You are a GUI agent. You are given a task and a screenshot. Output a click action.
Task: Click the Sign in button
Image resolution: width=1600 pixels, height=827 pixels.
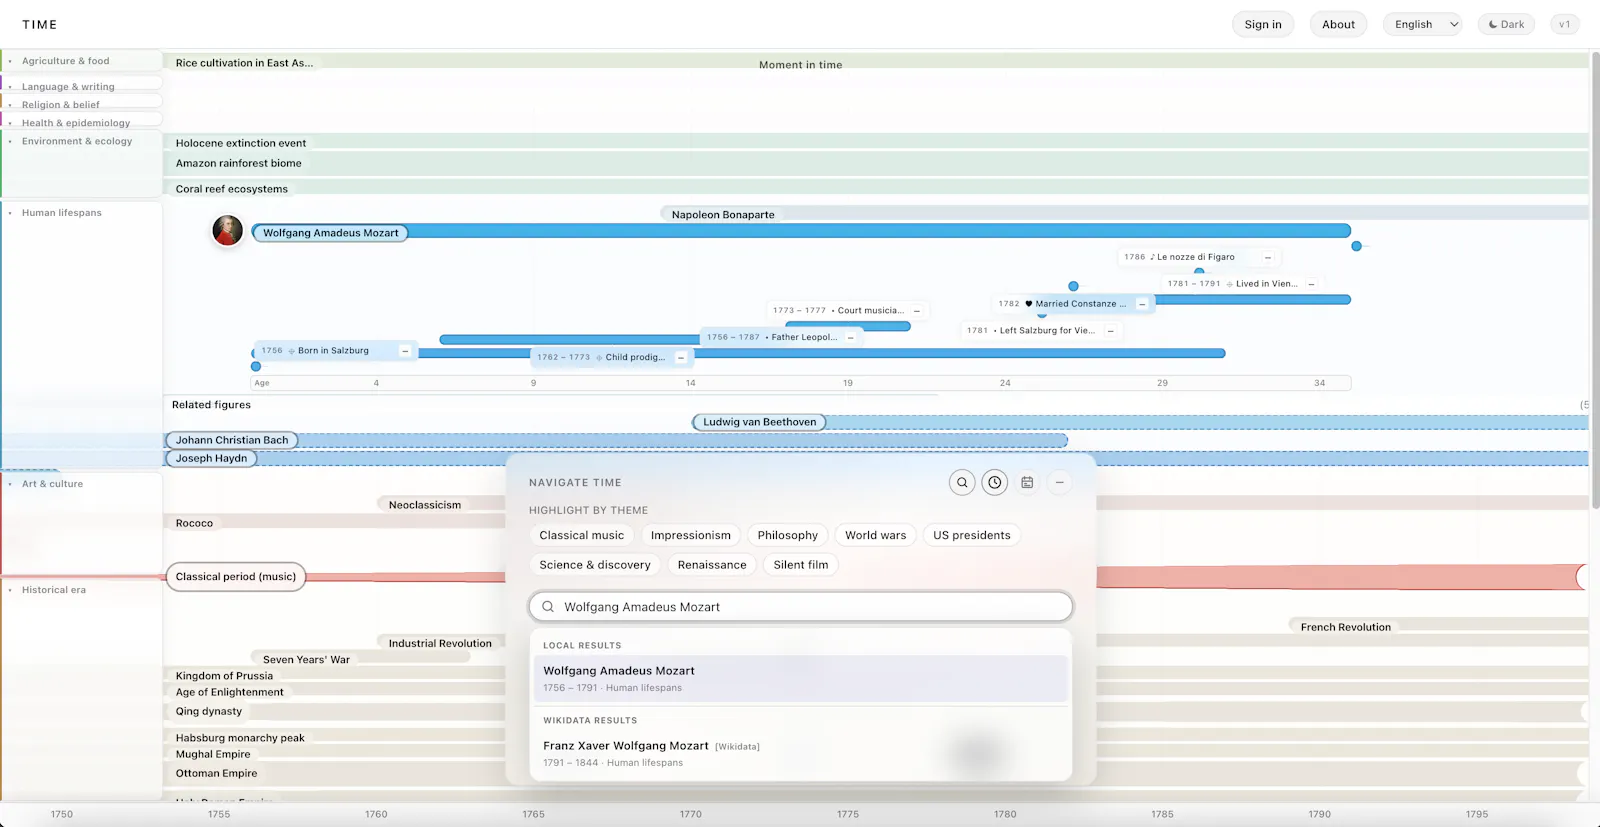click(x=1263, y=24)
